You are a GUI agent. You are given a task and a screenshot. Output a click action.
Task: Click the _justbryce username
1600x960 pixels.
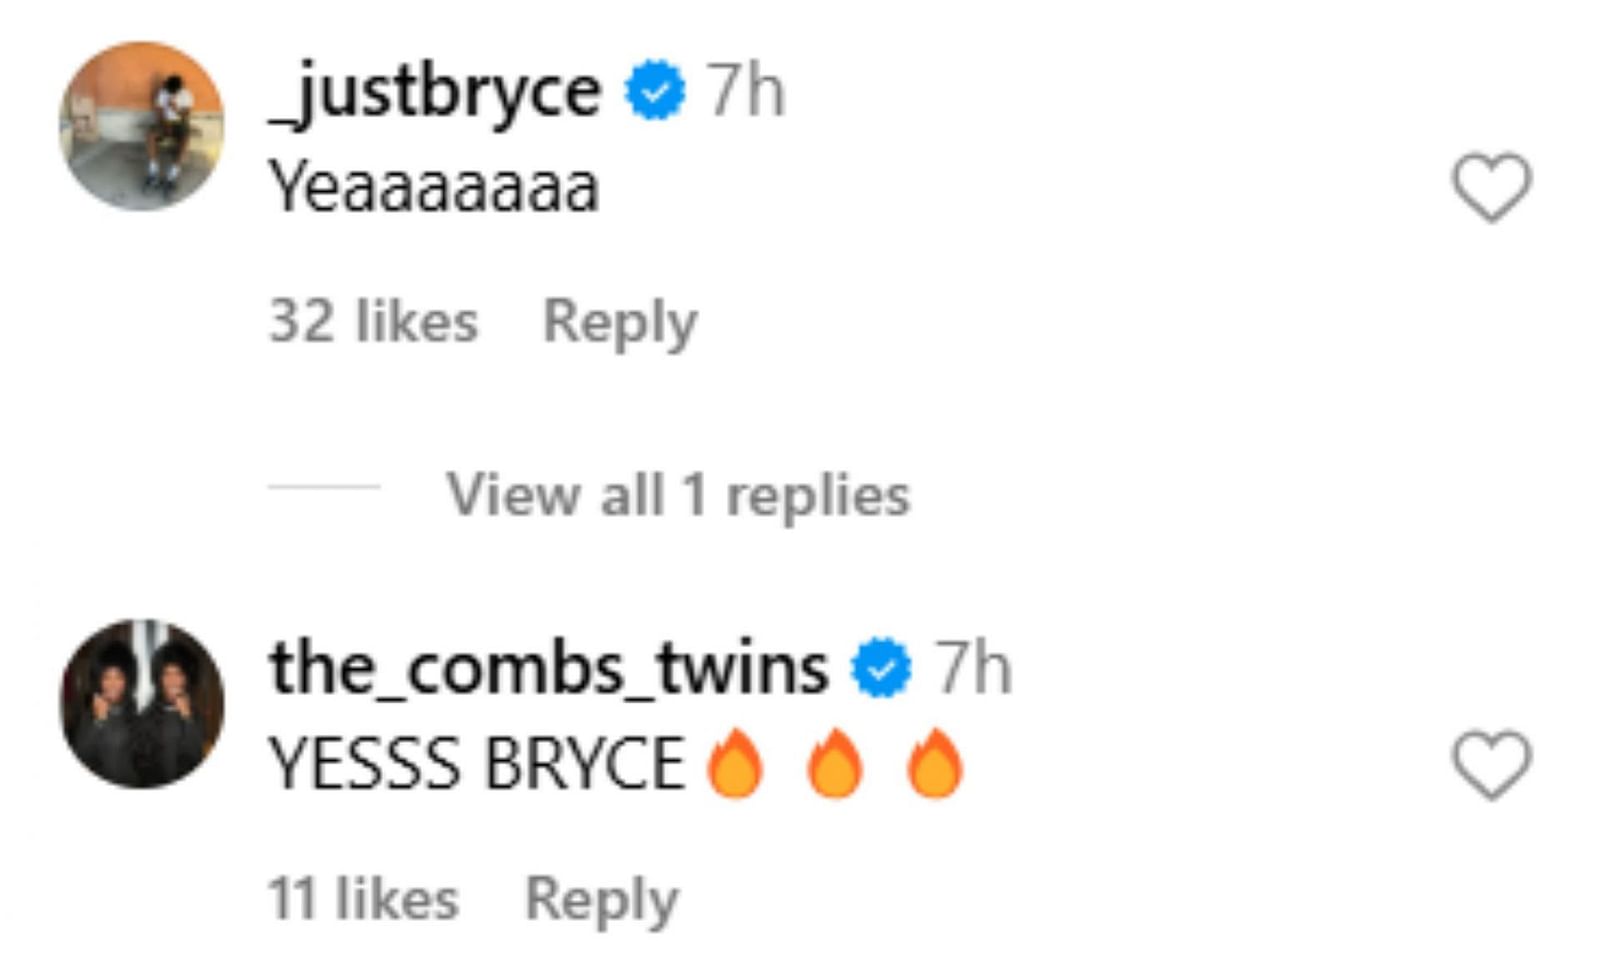(x=435, y=92)
